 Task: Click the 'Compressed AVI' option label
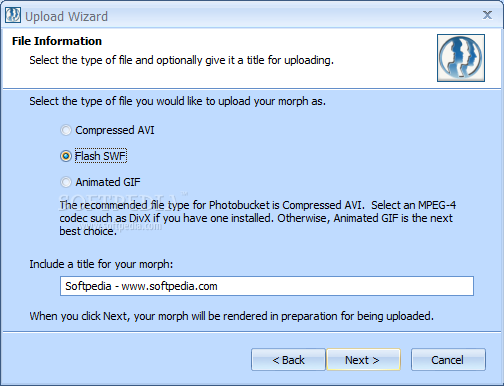(x=115, y=130)
